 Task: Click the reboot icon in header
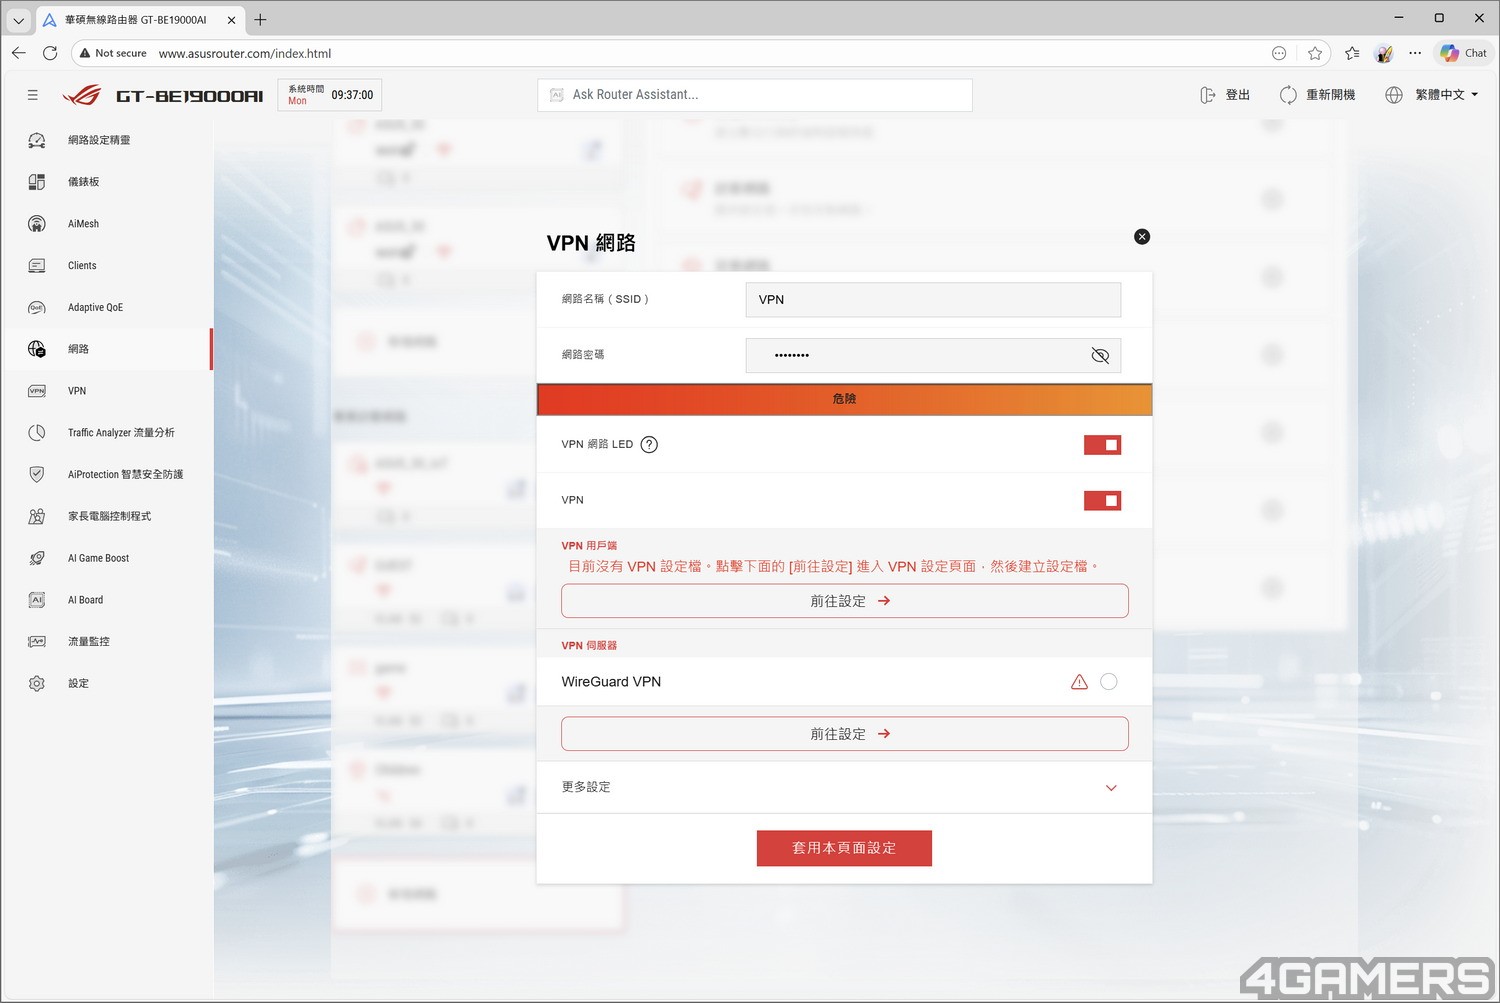[x=1288, y=95]
